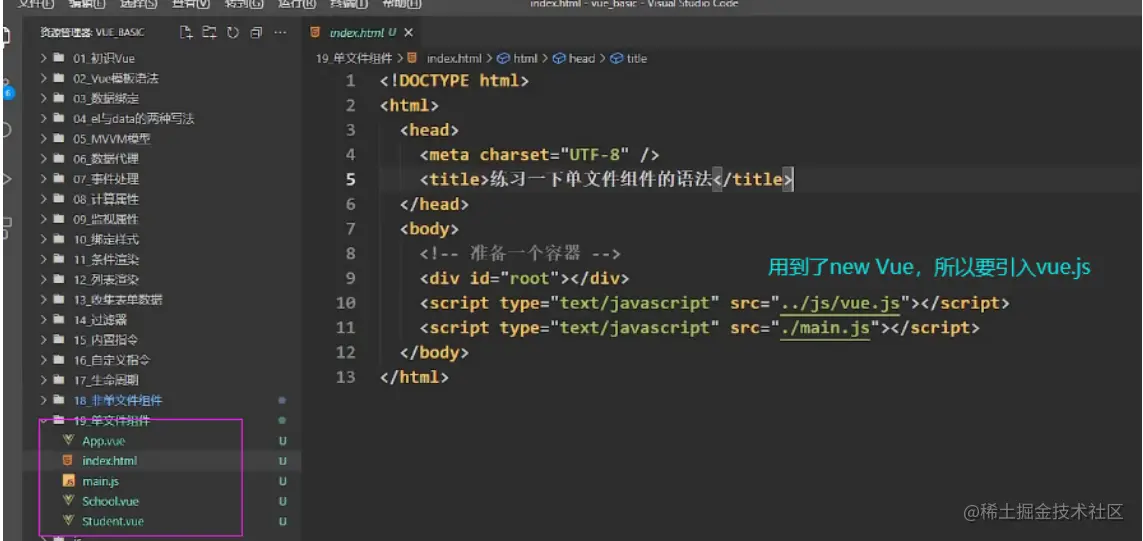Open the 文件(F) menu
Viewport: 1143px width, 541px height.
(x=36, y=4)
